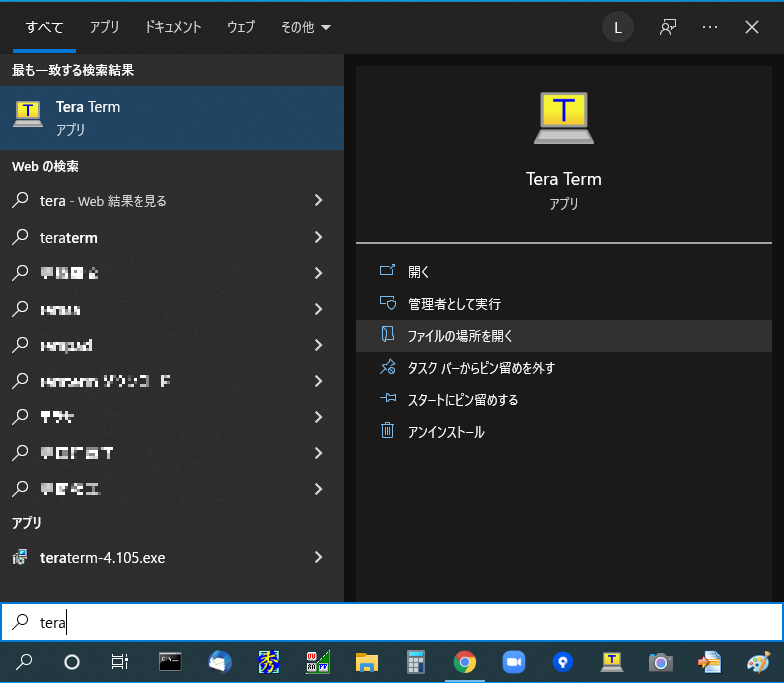Viewport: 784px width, 683px height.
Task: Click the magnifier icon in search box
Action: click(20, 622)
